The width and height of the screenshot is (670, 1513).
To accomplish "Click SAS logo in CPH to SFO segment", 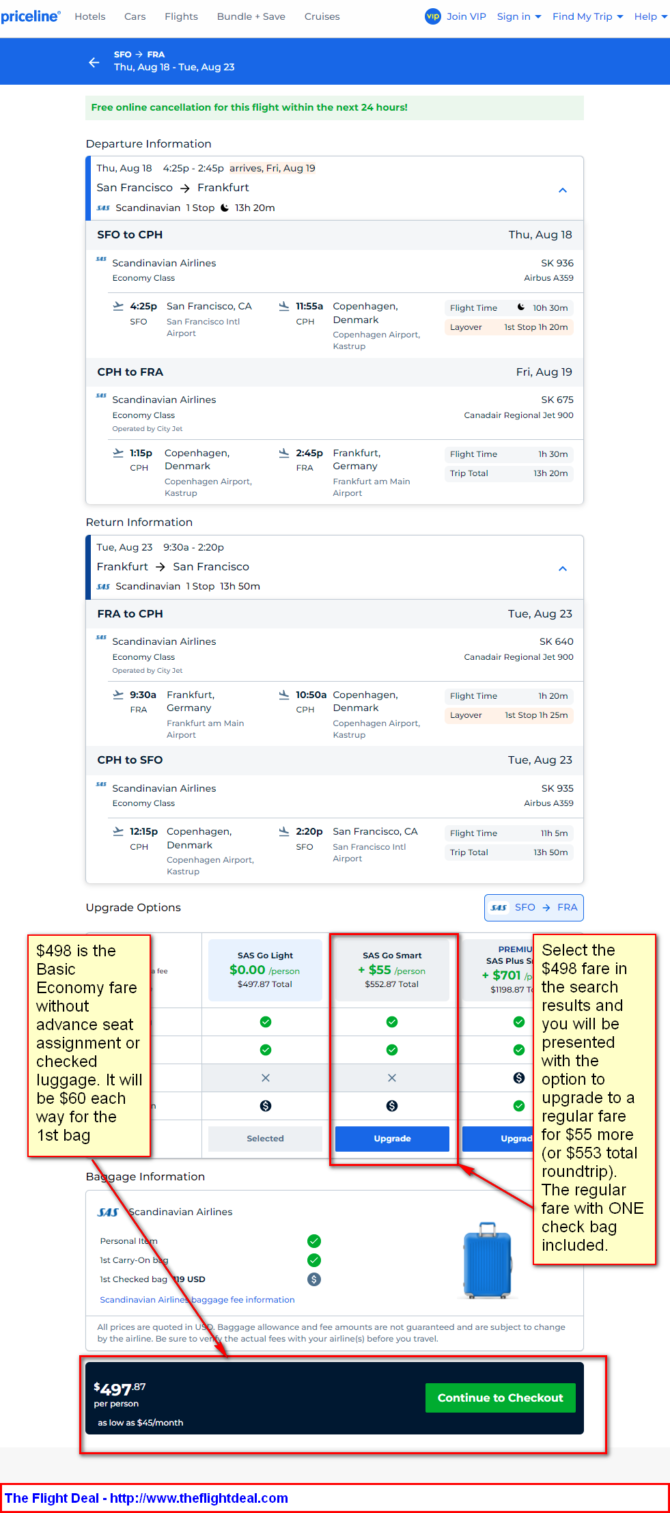I will click(101, 785).
